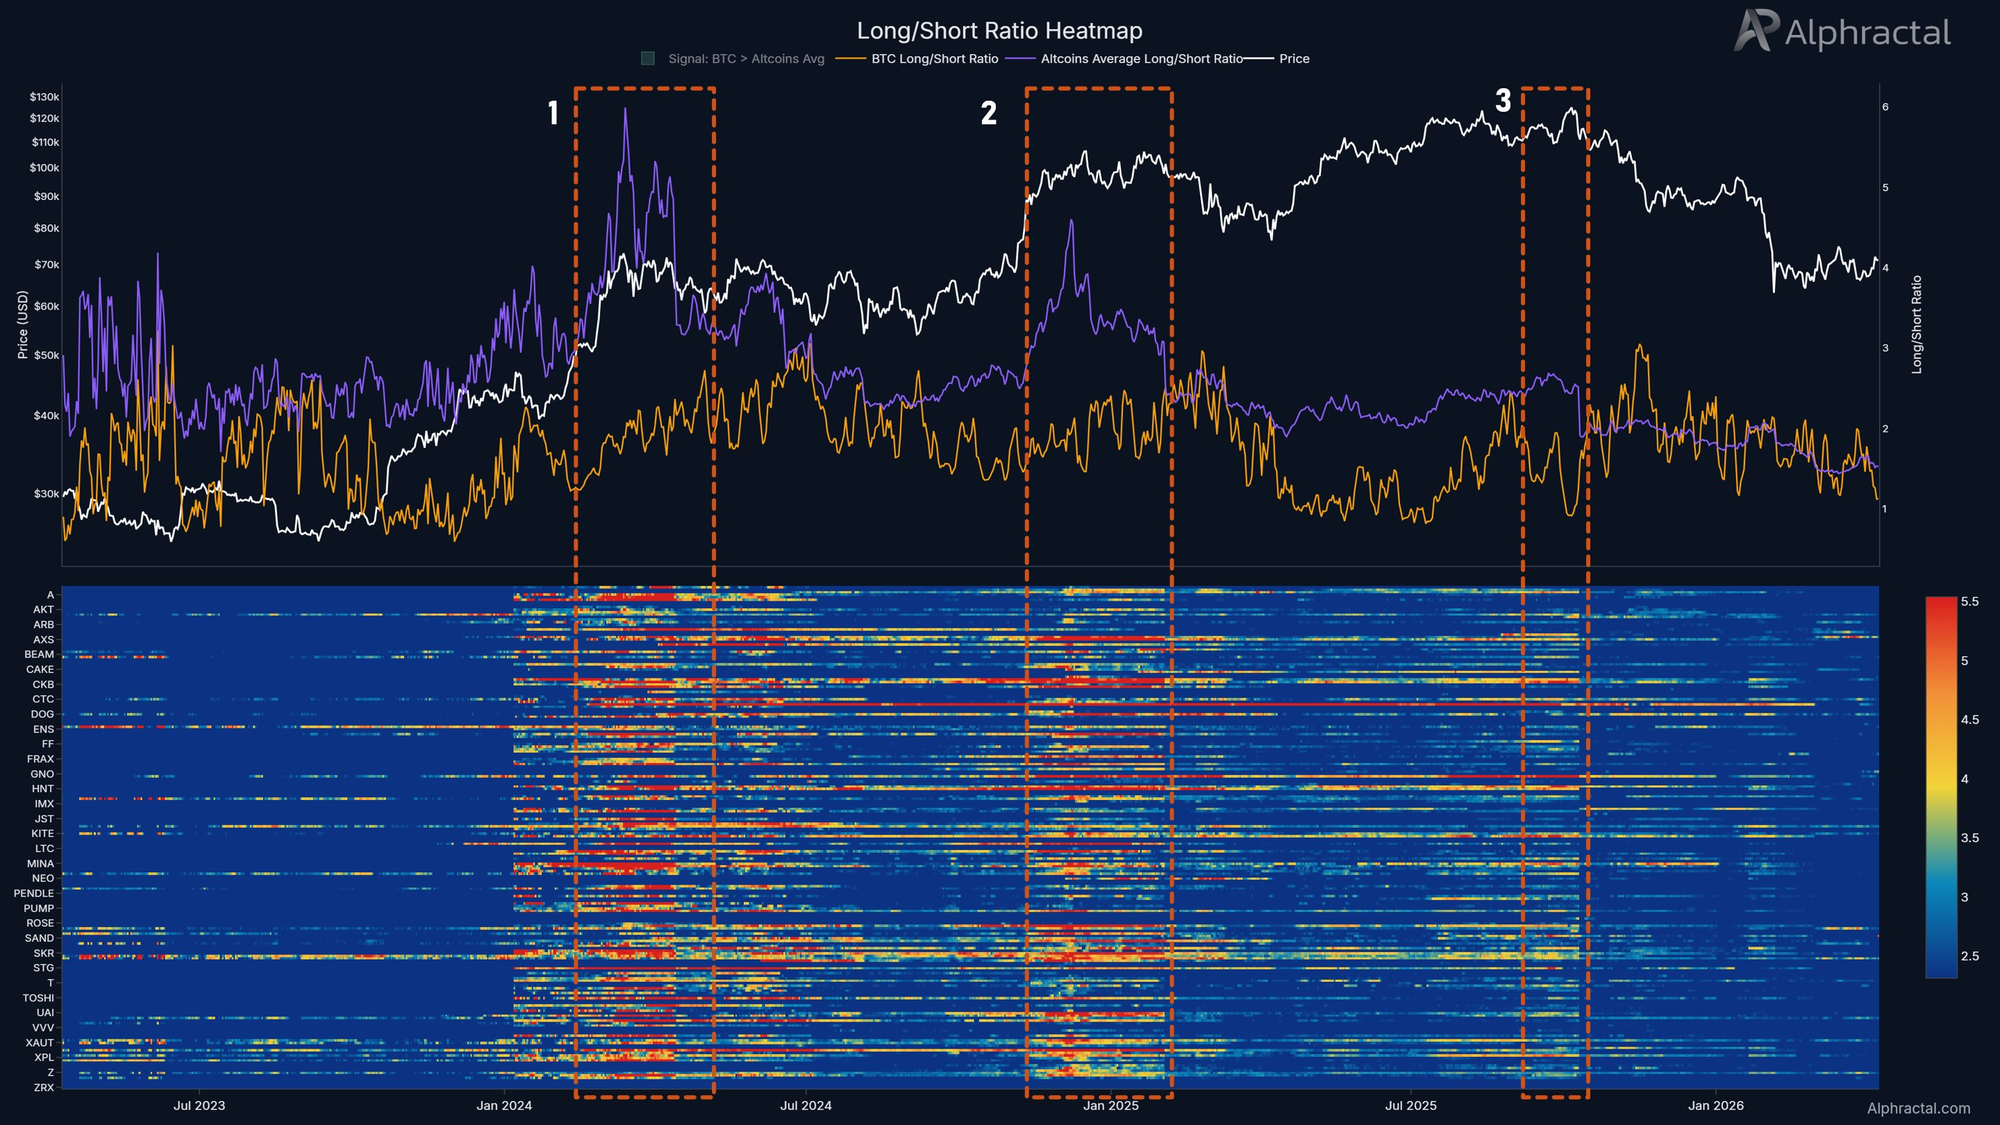Select the PENDLE row label
Image resolution: width=2000 pixels, height=1125 pixels.
[34, 893]
